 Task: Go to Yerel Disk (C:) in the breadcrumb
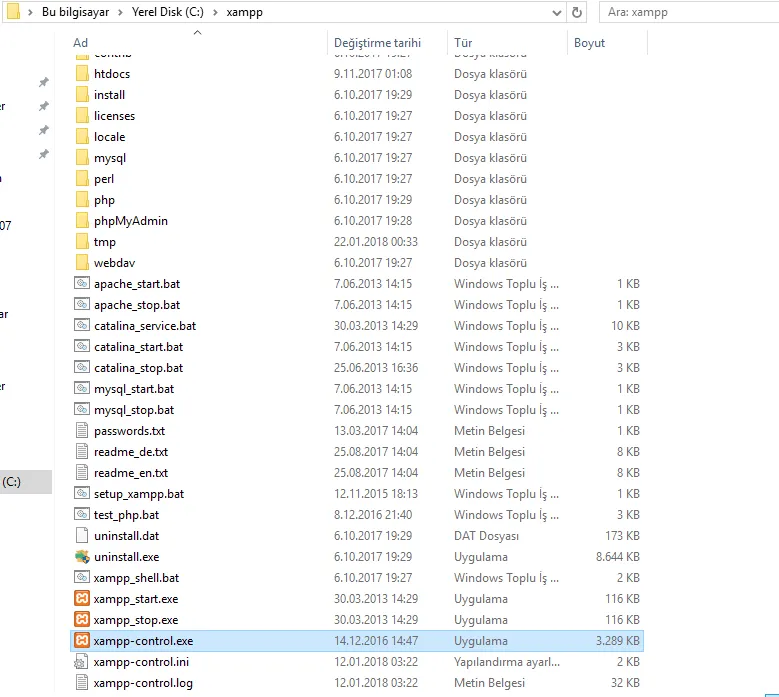coord(167,12)
